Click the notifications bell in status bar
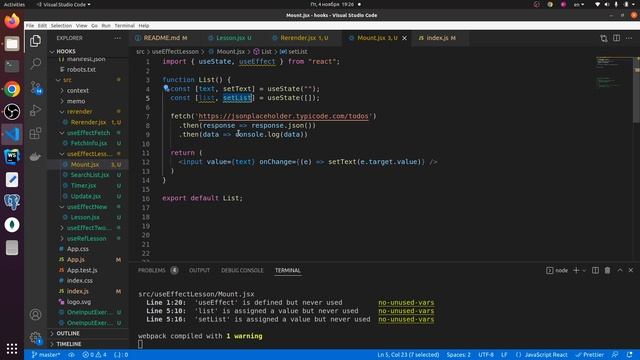The height and width of the screenshot is (360, 640). point(629,355)
